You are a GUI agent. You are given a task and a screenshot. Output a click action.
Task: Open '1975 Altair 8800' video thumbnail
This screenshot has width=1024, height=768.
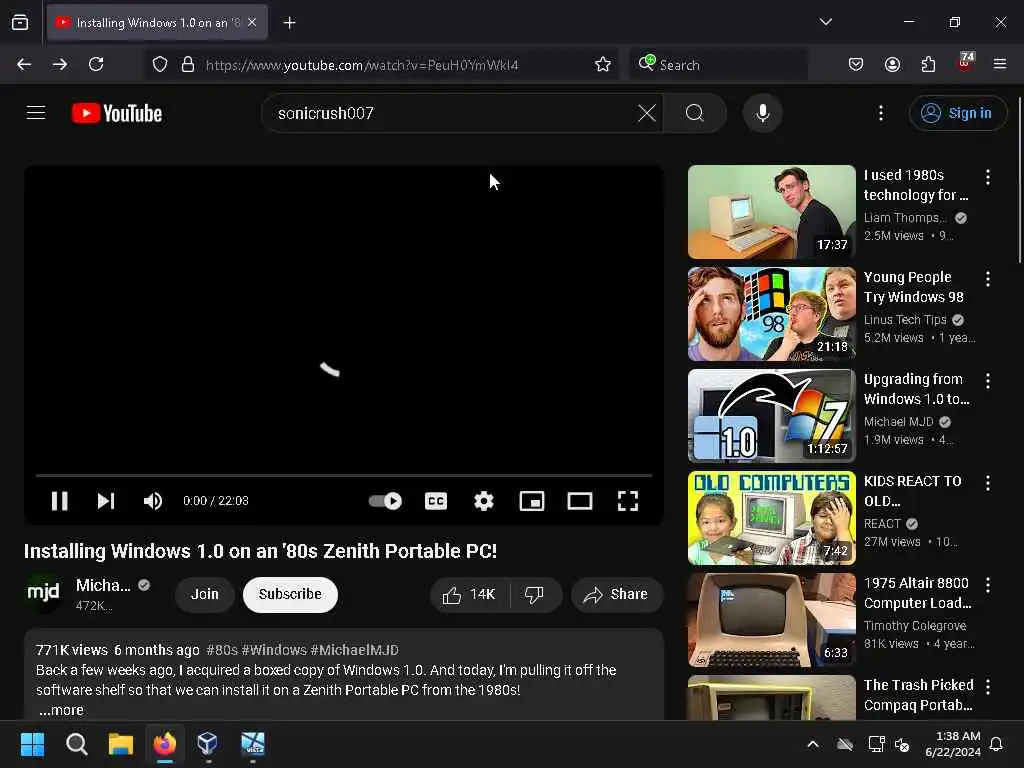771,620
